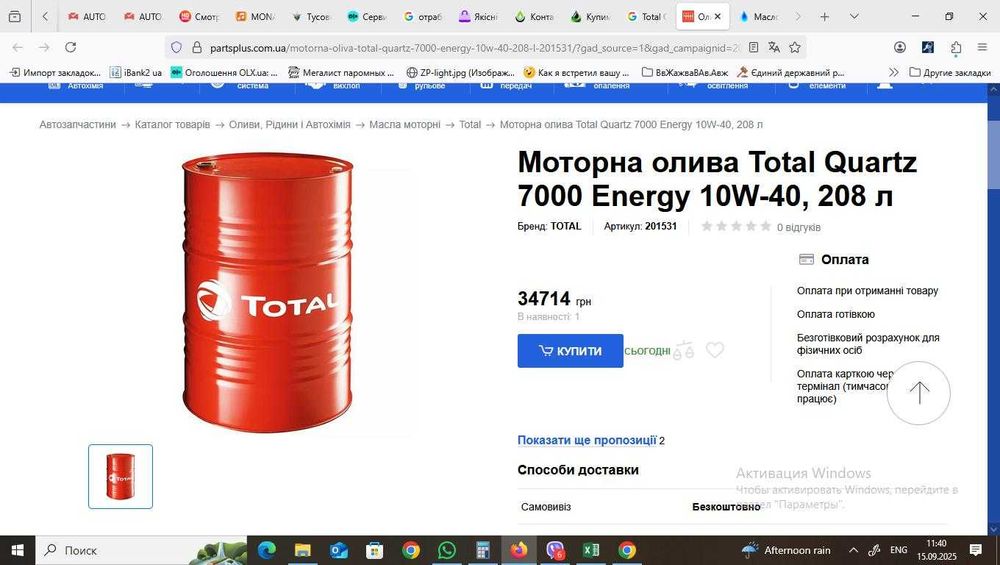Switch to the Total Google search tab

point(646,17)
